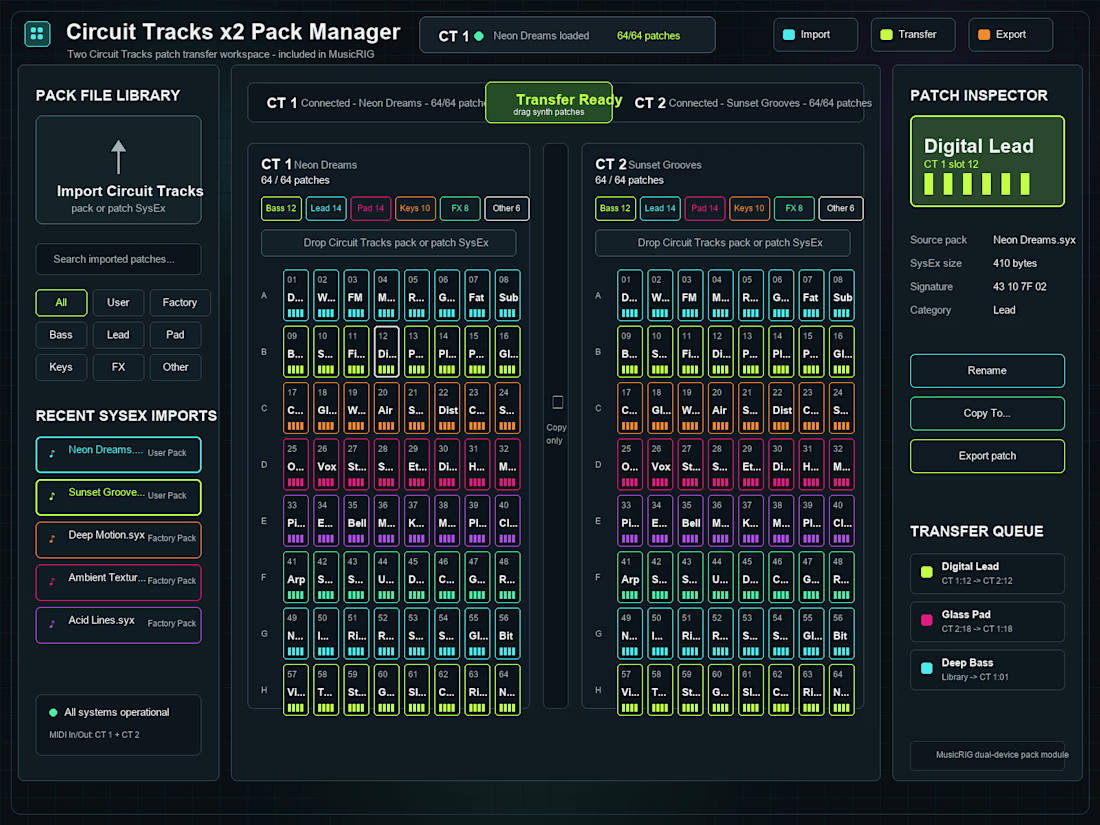Toggle the Copy only checkbox

pos(557,402)
